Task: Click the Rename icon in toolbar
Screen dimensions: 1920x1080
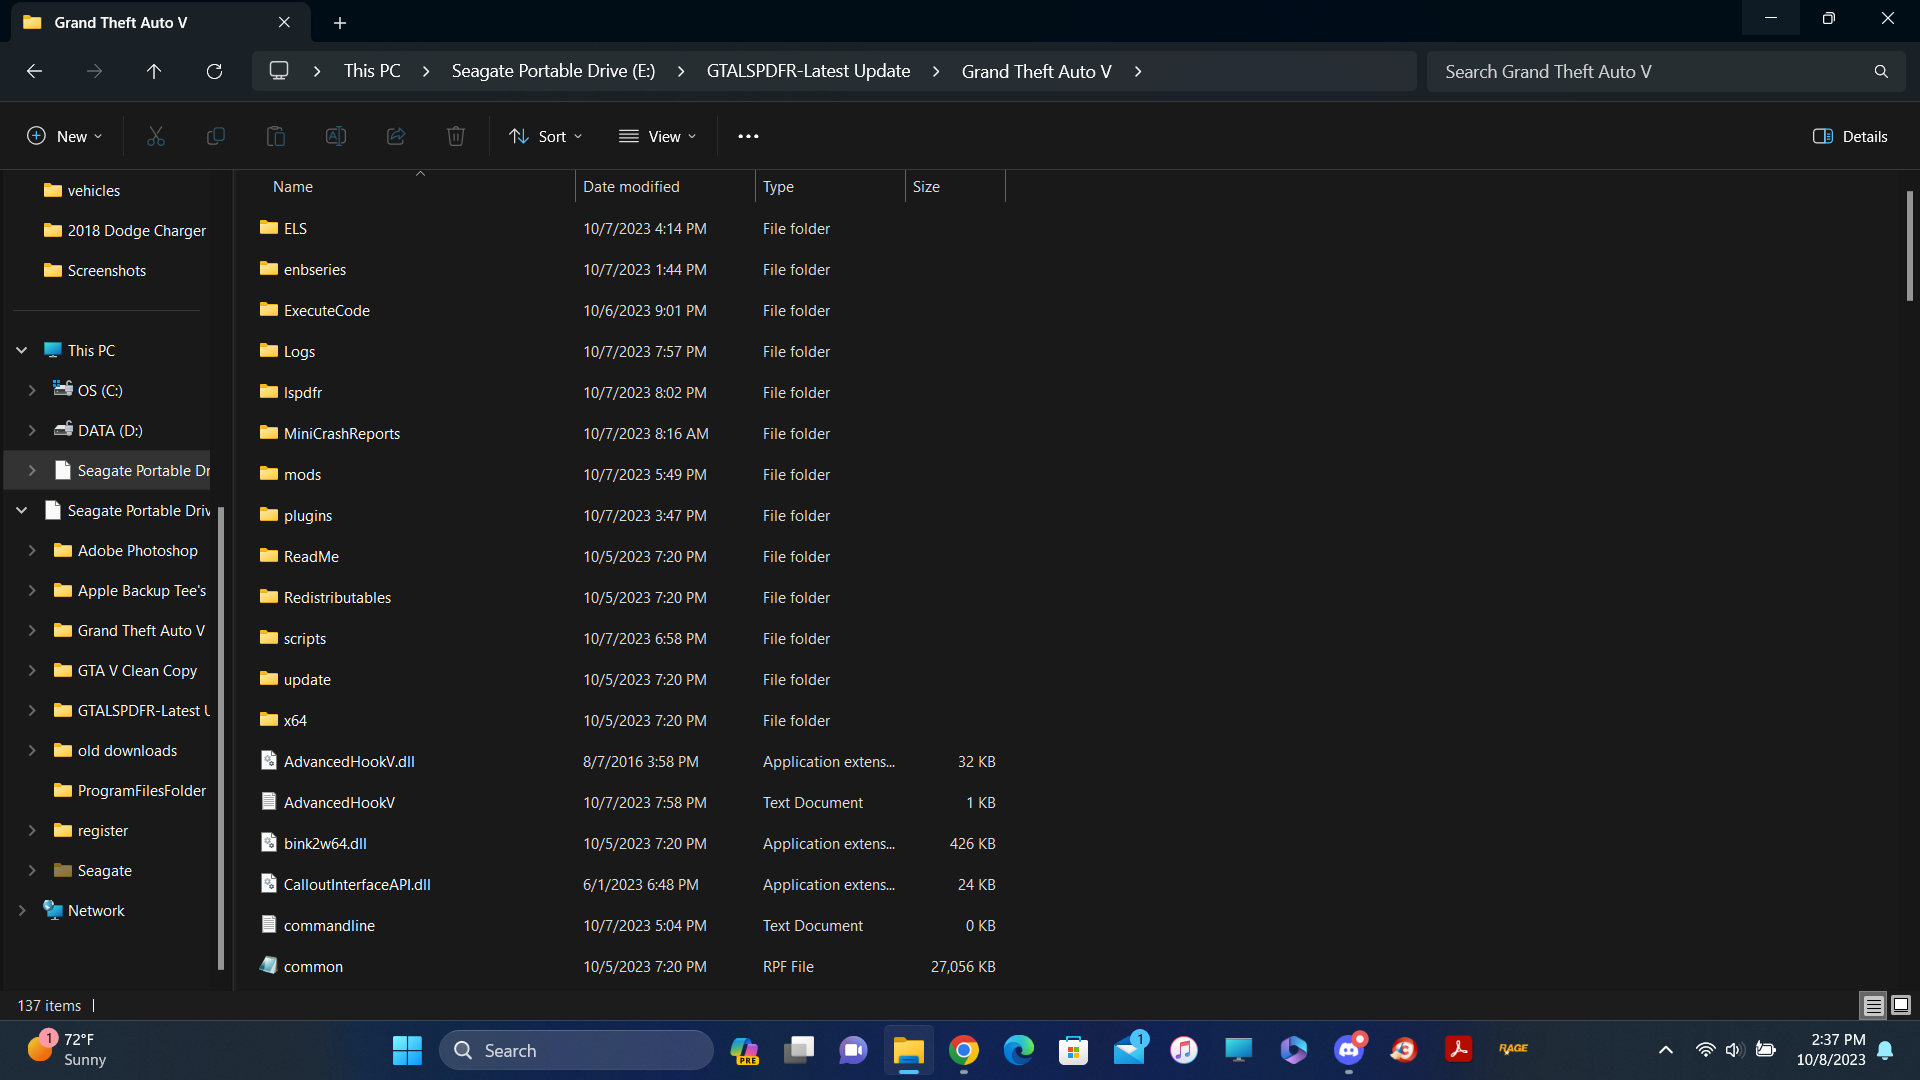Action: [x=336, y=137]
